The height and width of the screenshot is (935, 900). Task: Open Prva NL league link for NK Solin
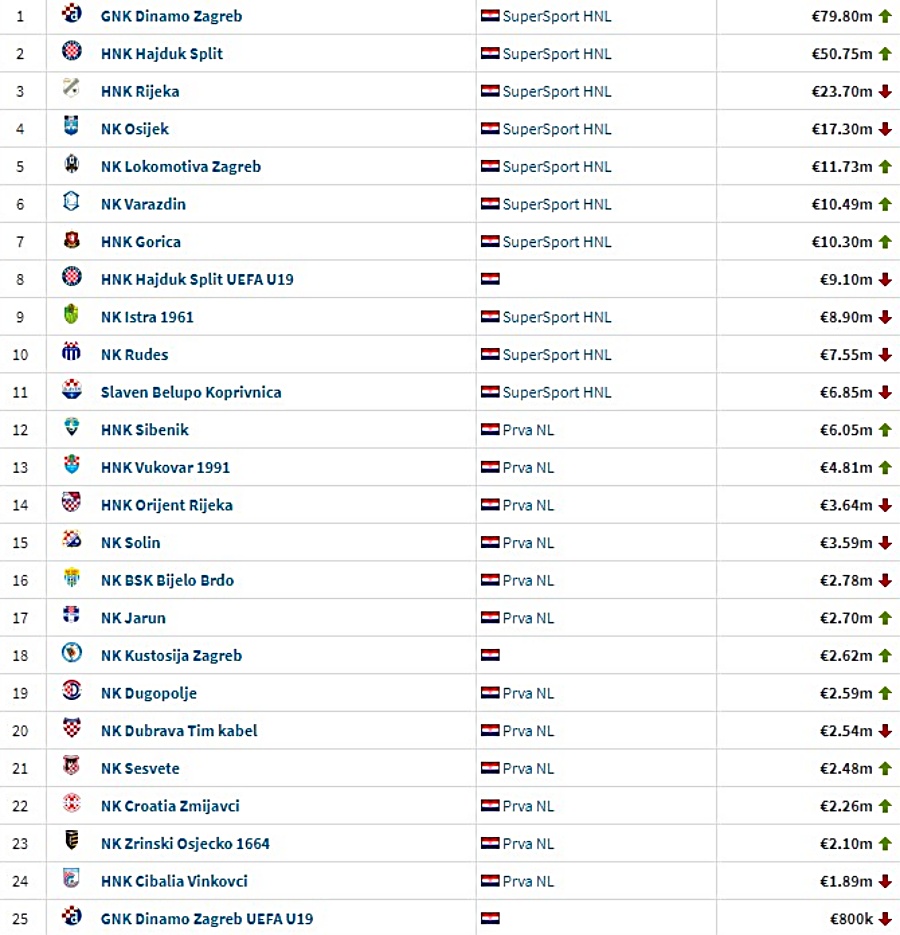click(528, 543)
